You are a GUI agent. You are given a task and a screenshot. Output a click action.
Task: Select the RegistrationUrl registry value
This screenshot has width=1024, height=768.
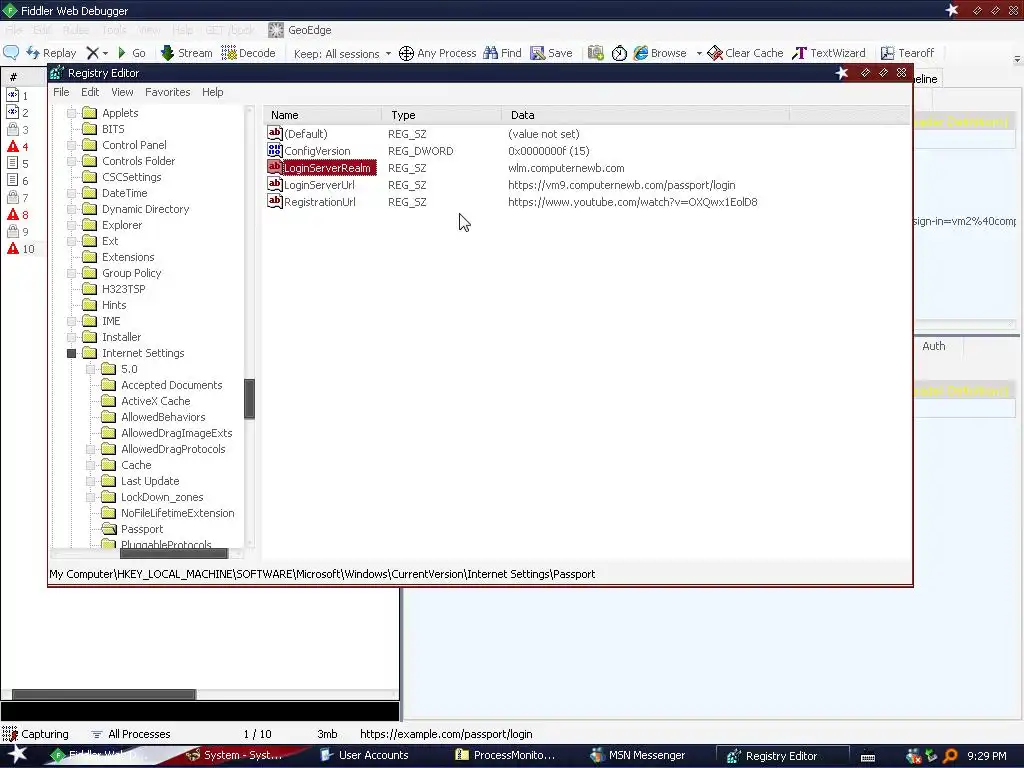320,202
